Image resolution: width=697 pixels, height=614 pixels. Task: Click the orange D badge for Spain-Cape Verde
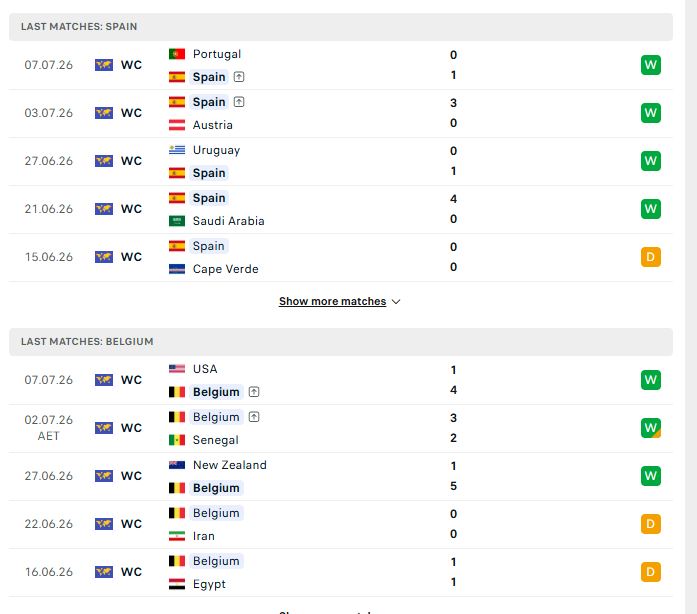click(x=650, y=257)
